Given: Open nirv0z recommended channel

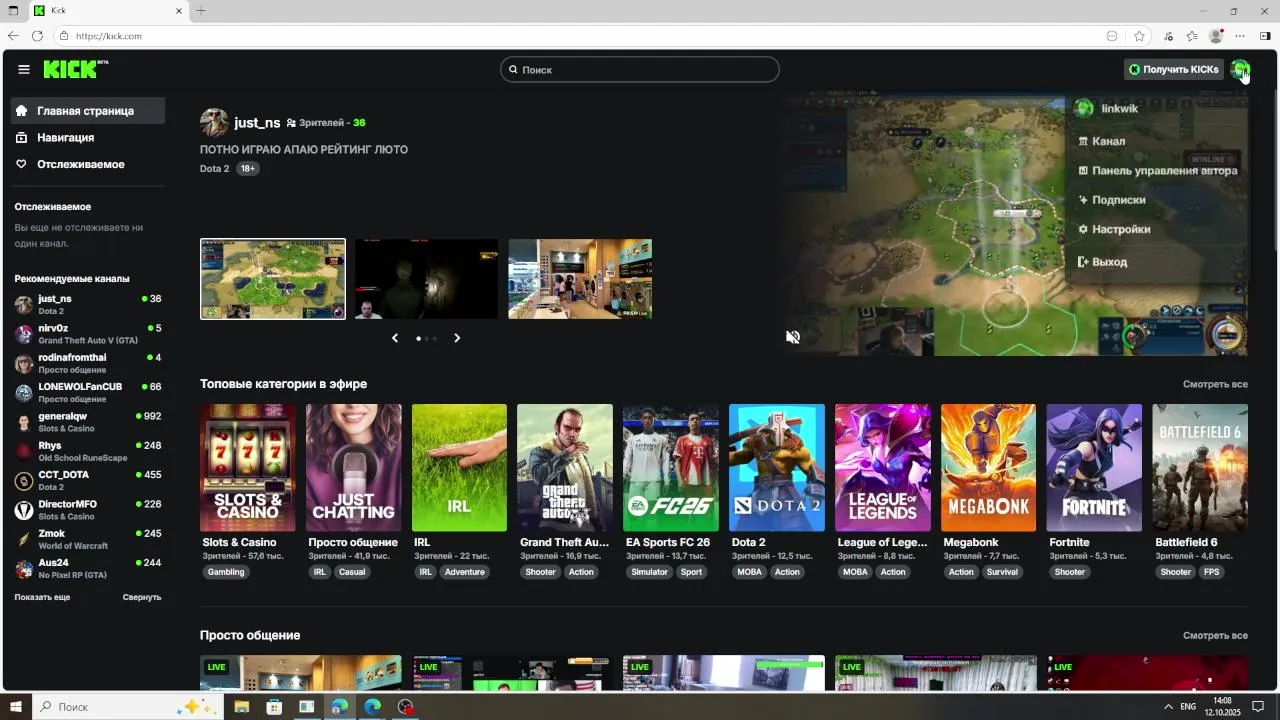Looking at the screenshot, I should pos(88,334).
